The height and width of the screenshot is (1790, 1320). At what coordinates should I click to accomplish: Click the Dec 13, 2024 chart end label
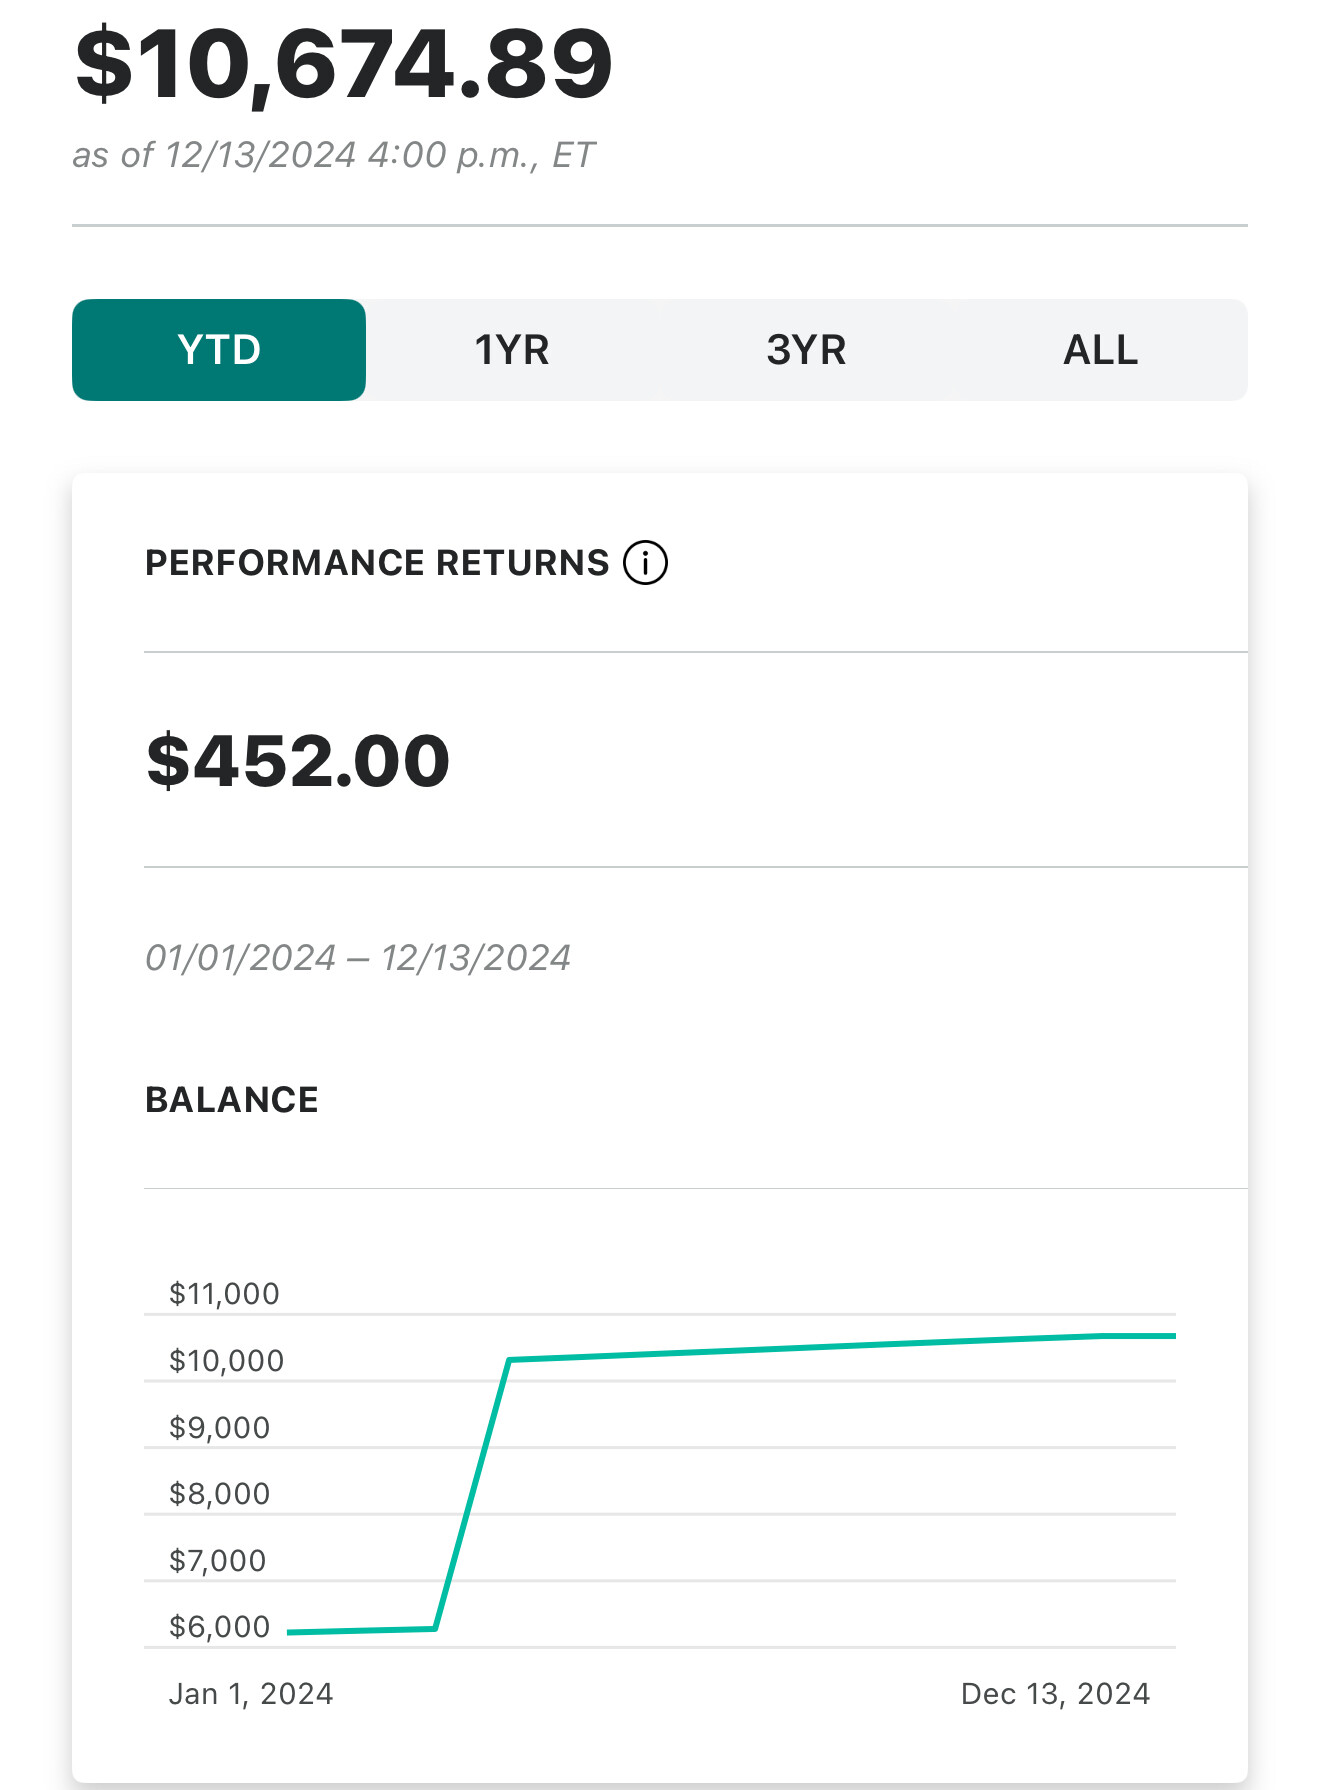coord(1055,1694)
